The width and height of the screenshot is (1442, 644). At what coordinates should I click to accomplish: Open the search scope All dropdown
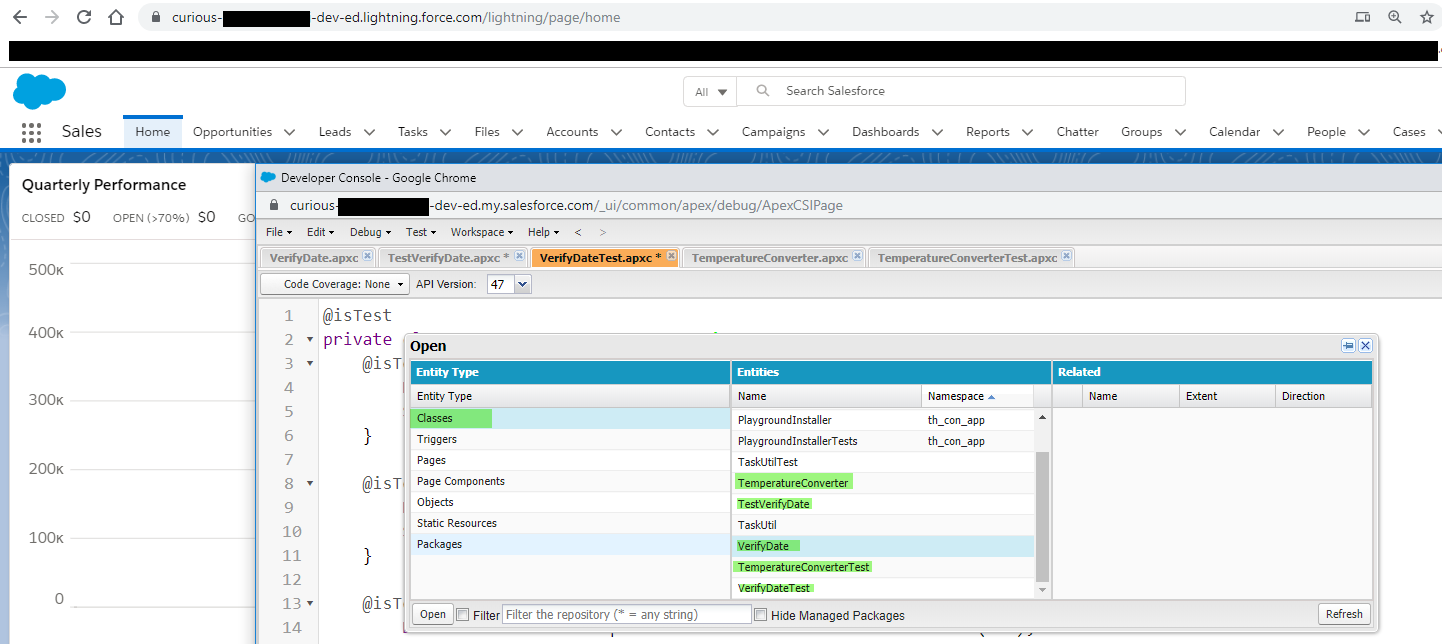(x=710, y=91)
